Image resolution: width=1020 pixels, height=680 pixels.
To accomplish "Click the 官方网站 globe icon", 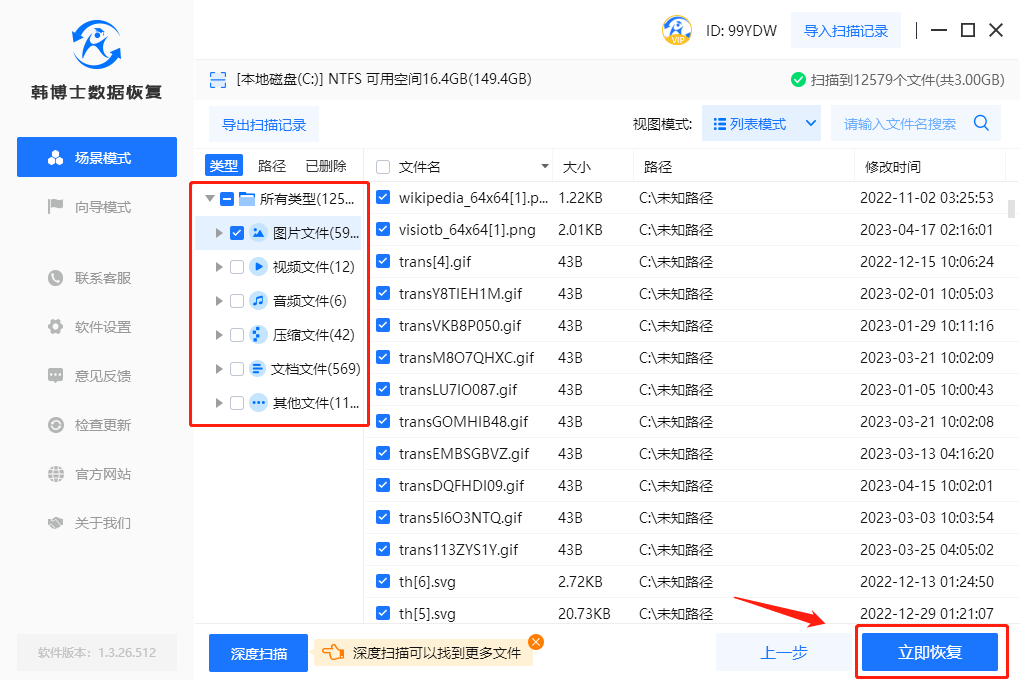I will tap(56, 474).
